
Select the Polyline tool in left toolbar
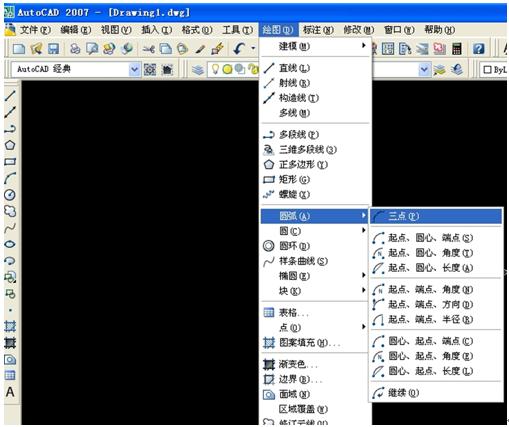click(10, 129)
